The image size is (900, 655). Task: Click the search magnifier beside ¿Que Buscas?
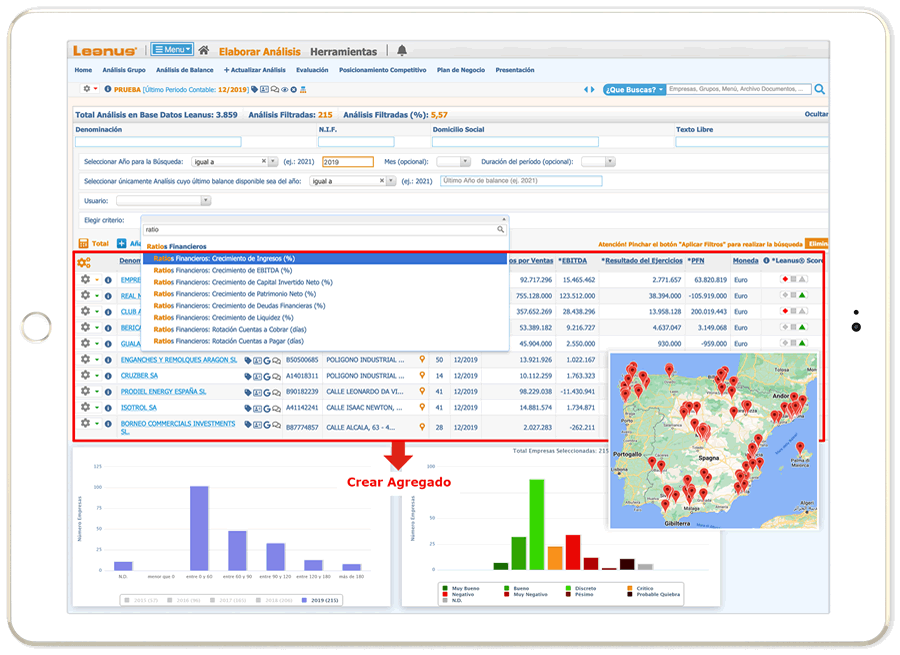click(x=820, y=90)
